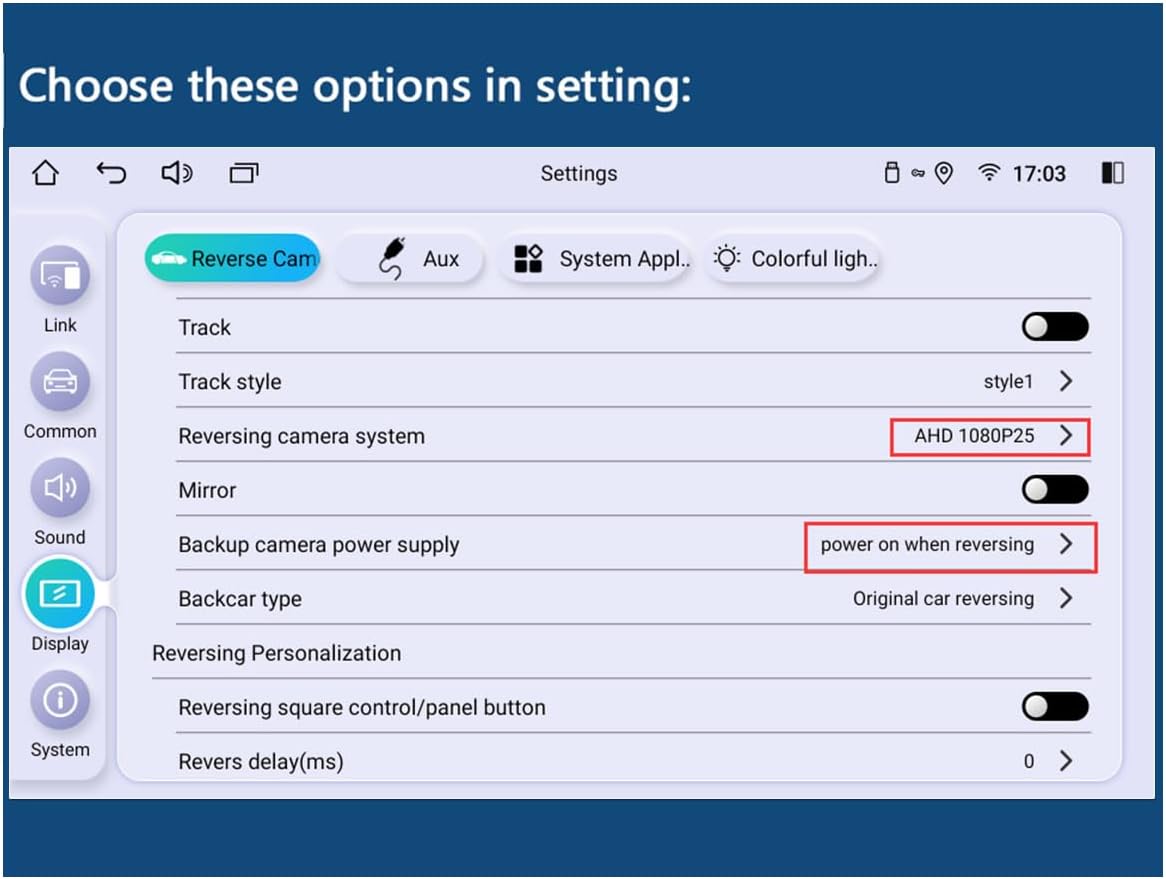Open Common settings car icon
The image size is (1166, 879).
point(60,382)
